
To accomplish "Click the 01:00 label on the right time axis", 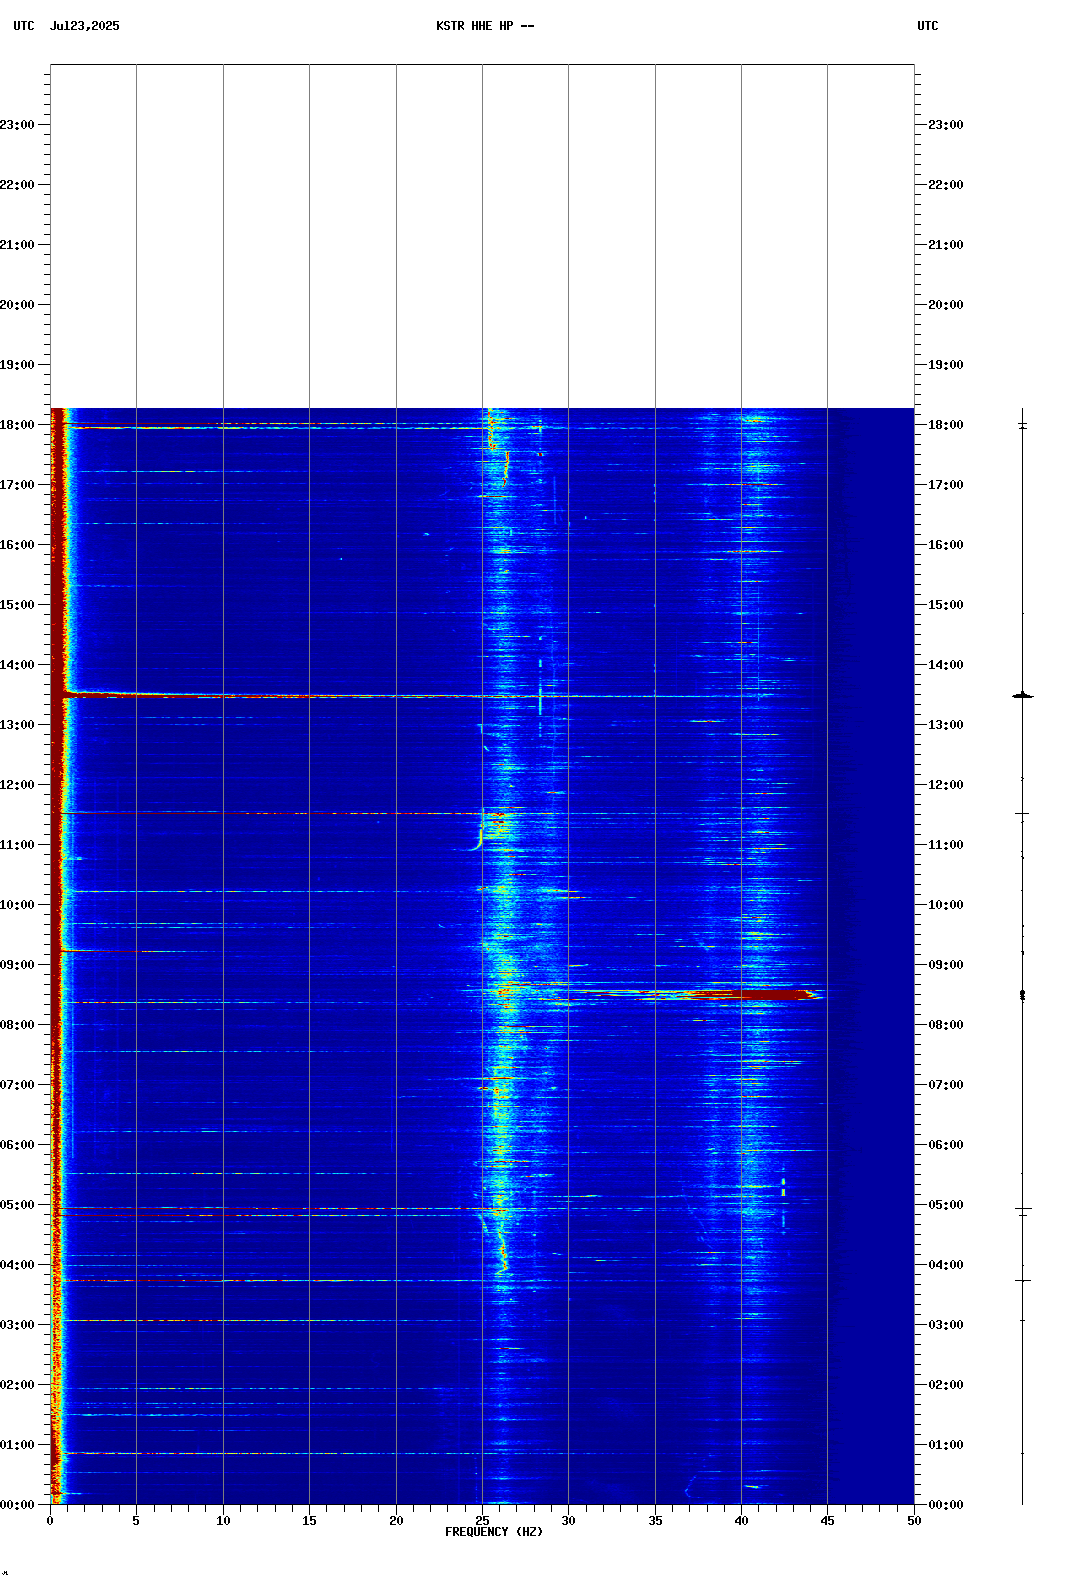I will [946, 1445].
